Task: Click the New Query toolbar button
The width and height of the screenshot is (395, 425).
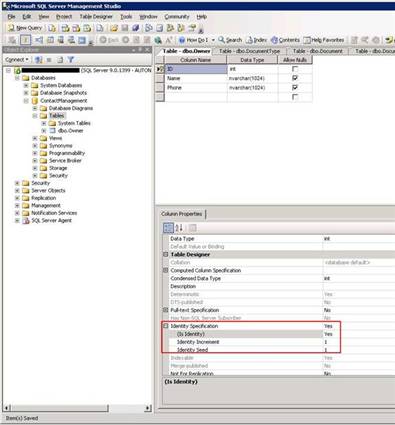Action: coord(25,28)
